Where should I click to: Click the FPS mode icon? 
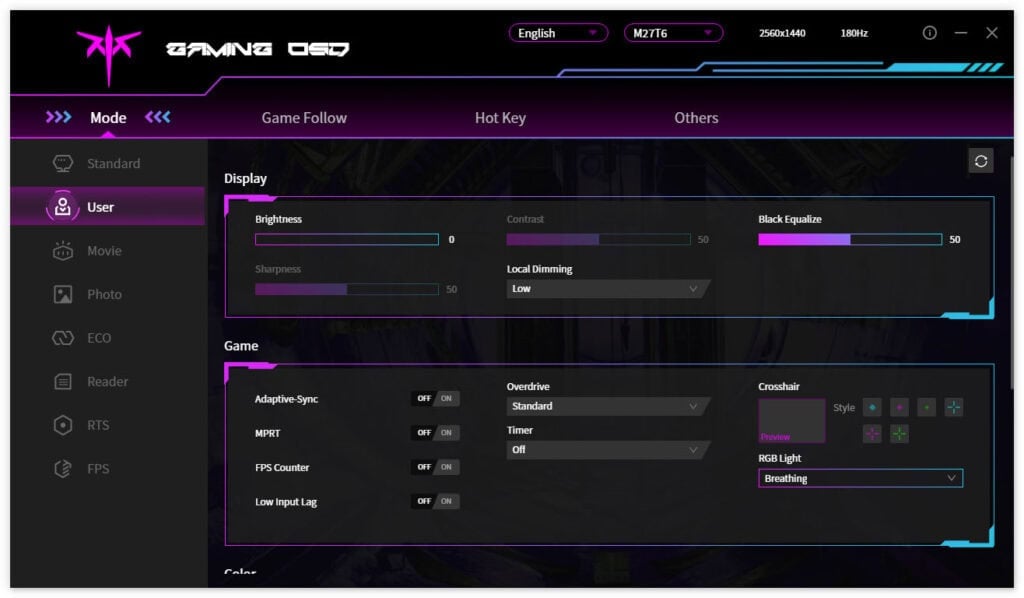(x=63, y=469)
